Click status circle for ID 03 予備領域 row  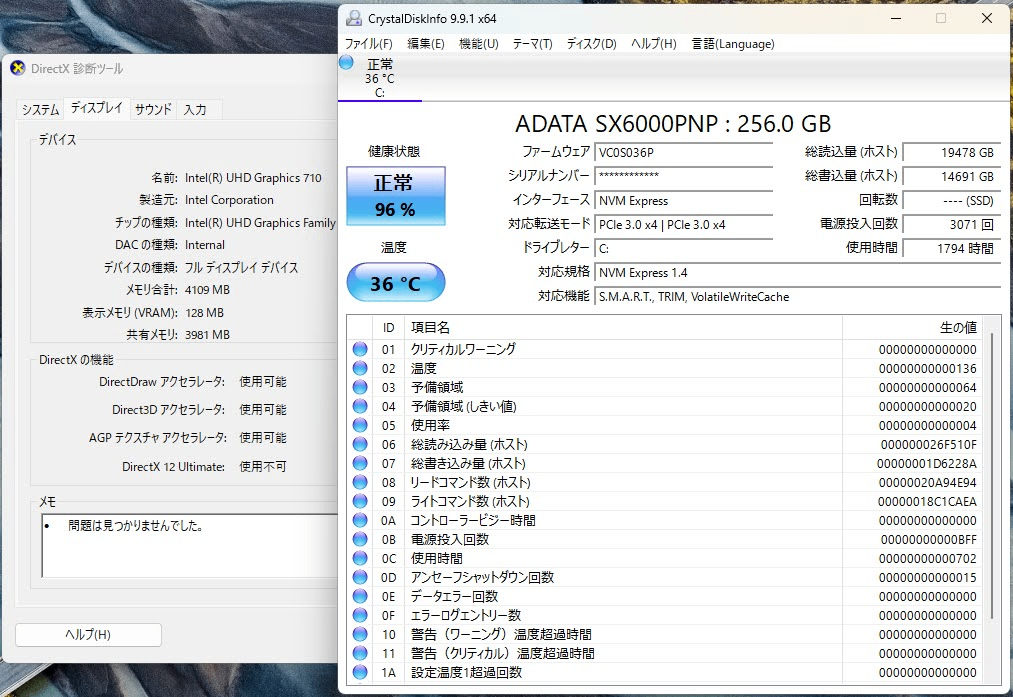click(360, 388)
